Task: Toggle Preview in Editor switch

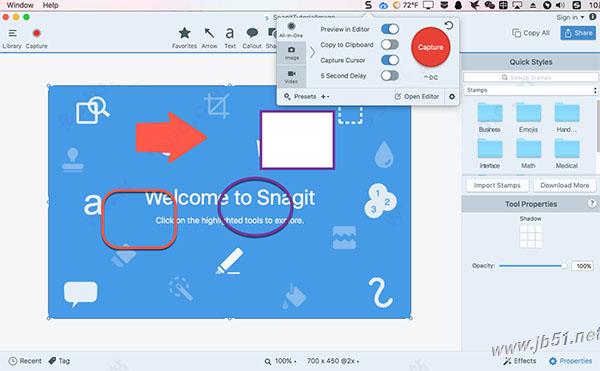Action: [390, 29]
